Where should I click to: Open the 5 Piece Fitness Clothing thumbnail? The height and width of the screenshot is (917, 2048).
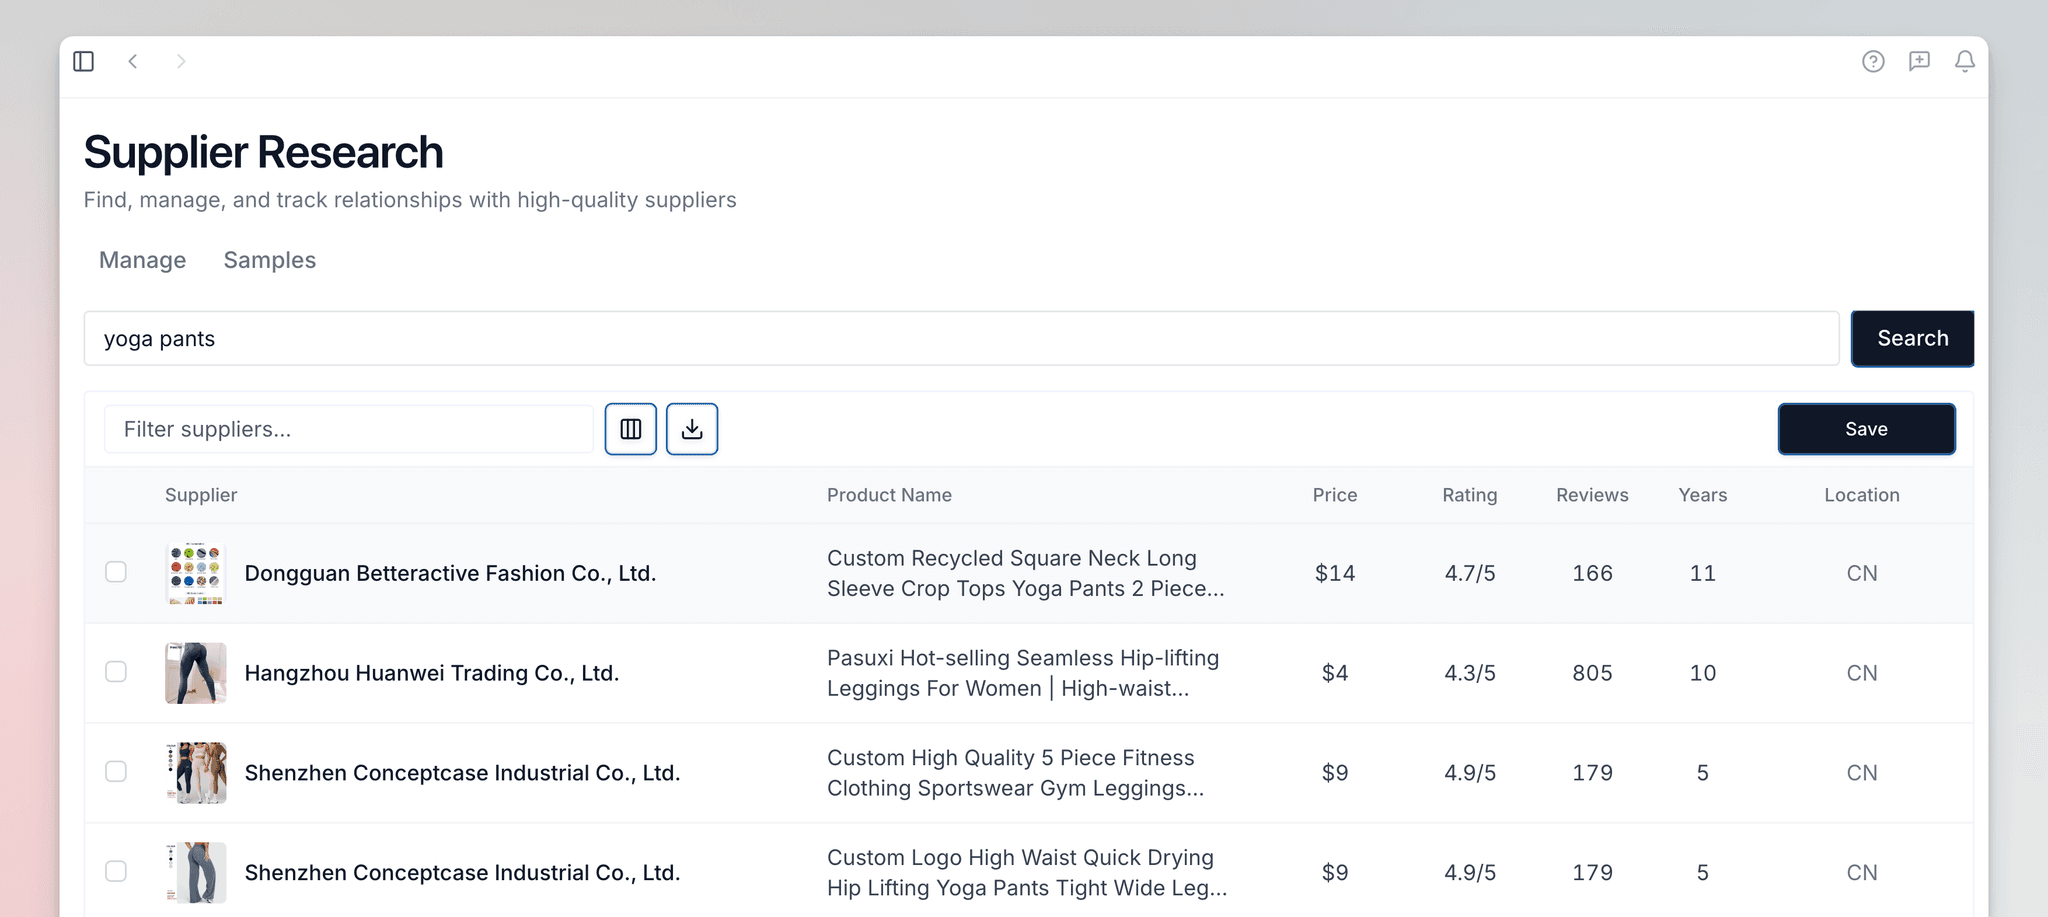coord(196,773)
